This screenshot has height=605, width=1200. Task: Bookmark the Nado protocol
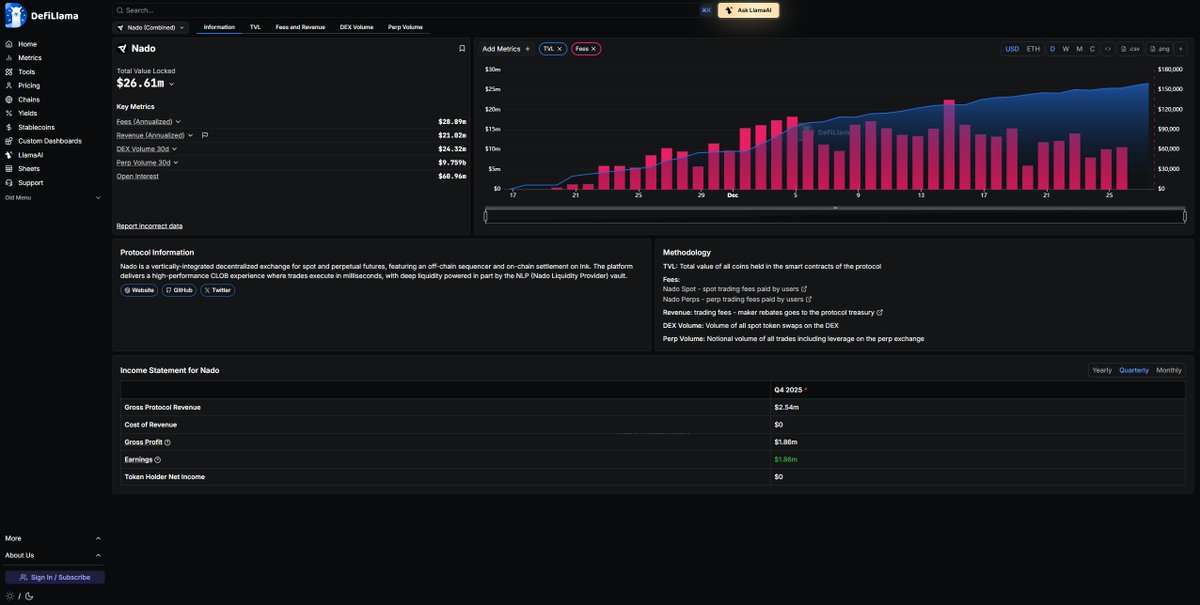(x=462, y=48)
